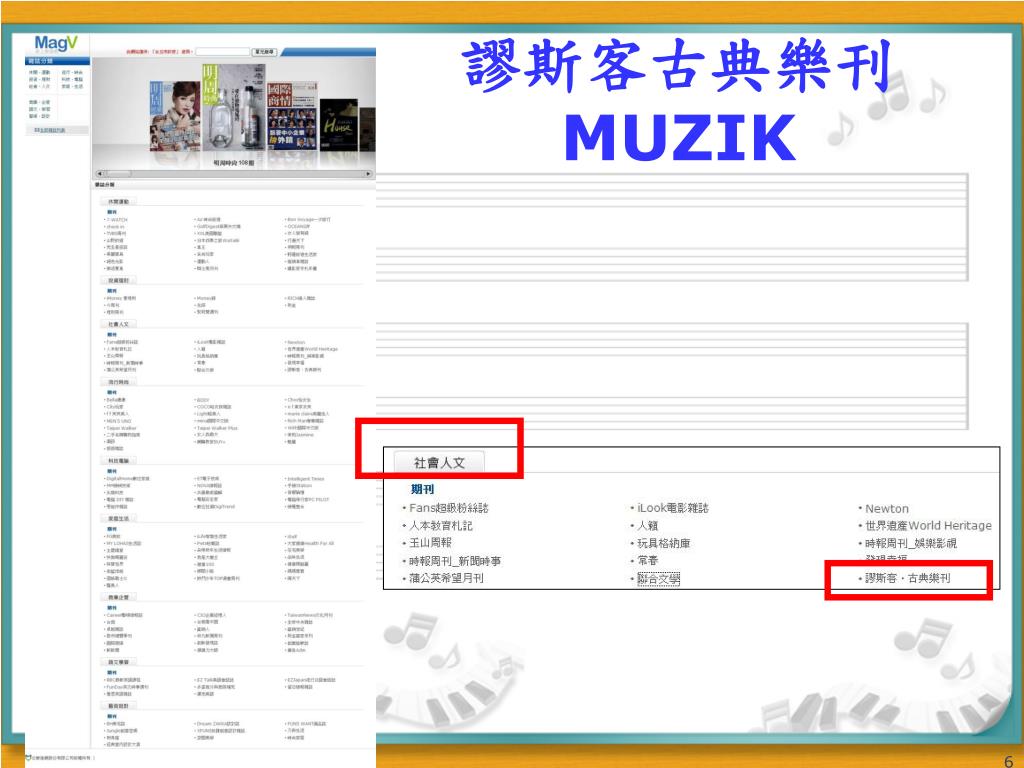Open the 國際商情 magazine cover
The height and width of the screenshot is (768, 1024).
pos(292,116)
